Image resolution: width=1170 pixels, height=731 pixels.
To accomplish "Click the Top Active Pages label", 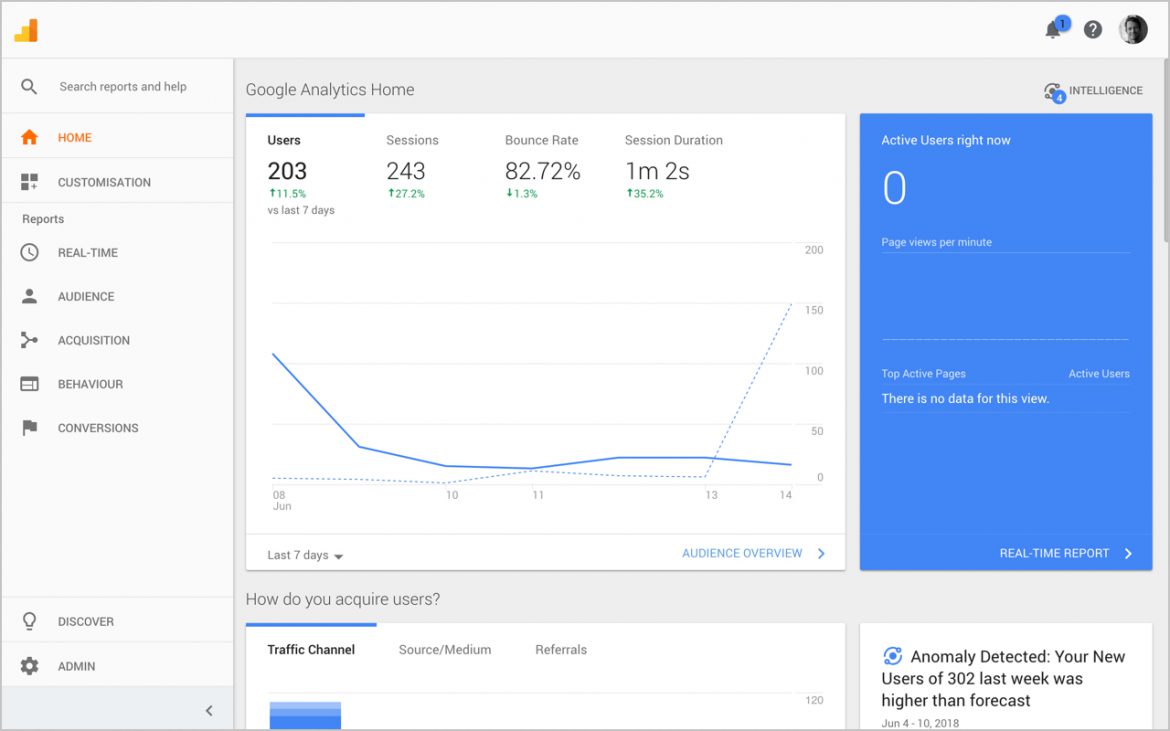I will [x=923, y=374].
